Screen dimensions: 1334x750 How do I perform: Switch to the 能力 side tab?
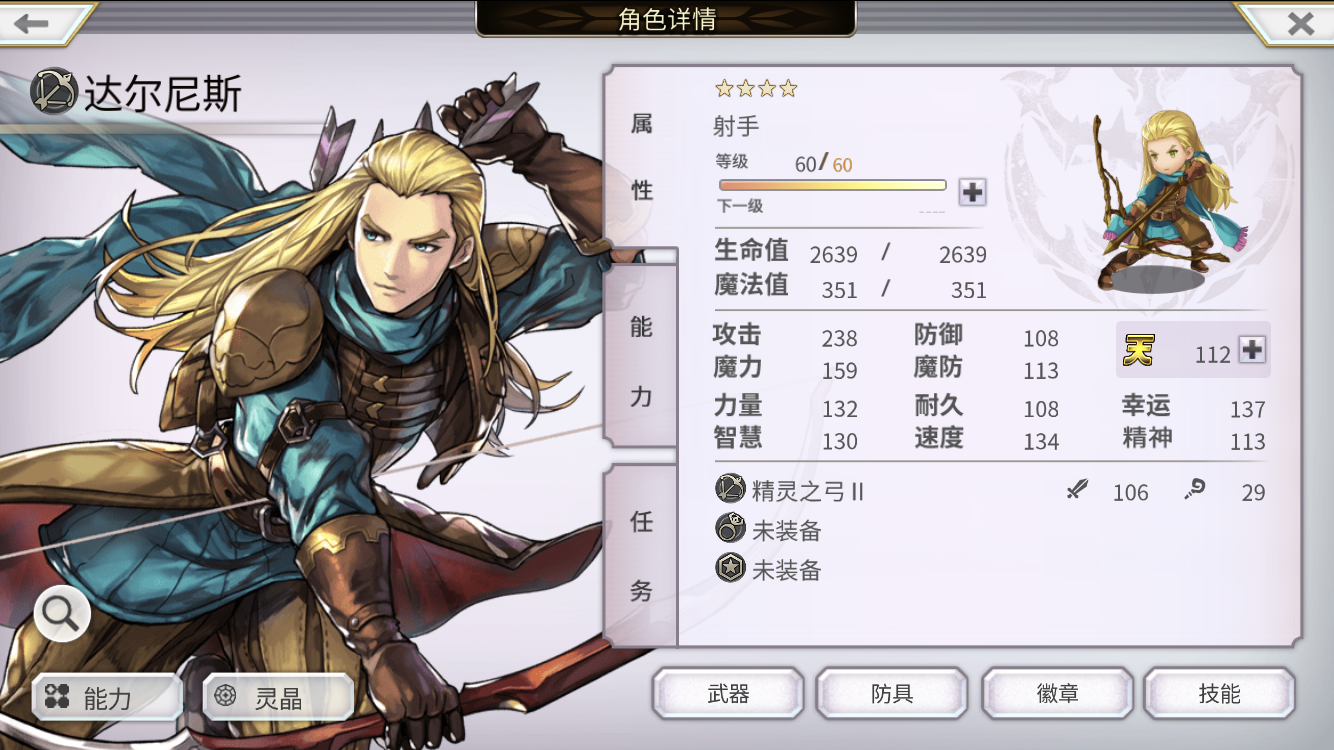(x=641, y=360)
